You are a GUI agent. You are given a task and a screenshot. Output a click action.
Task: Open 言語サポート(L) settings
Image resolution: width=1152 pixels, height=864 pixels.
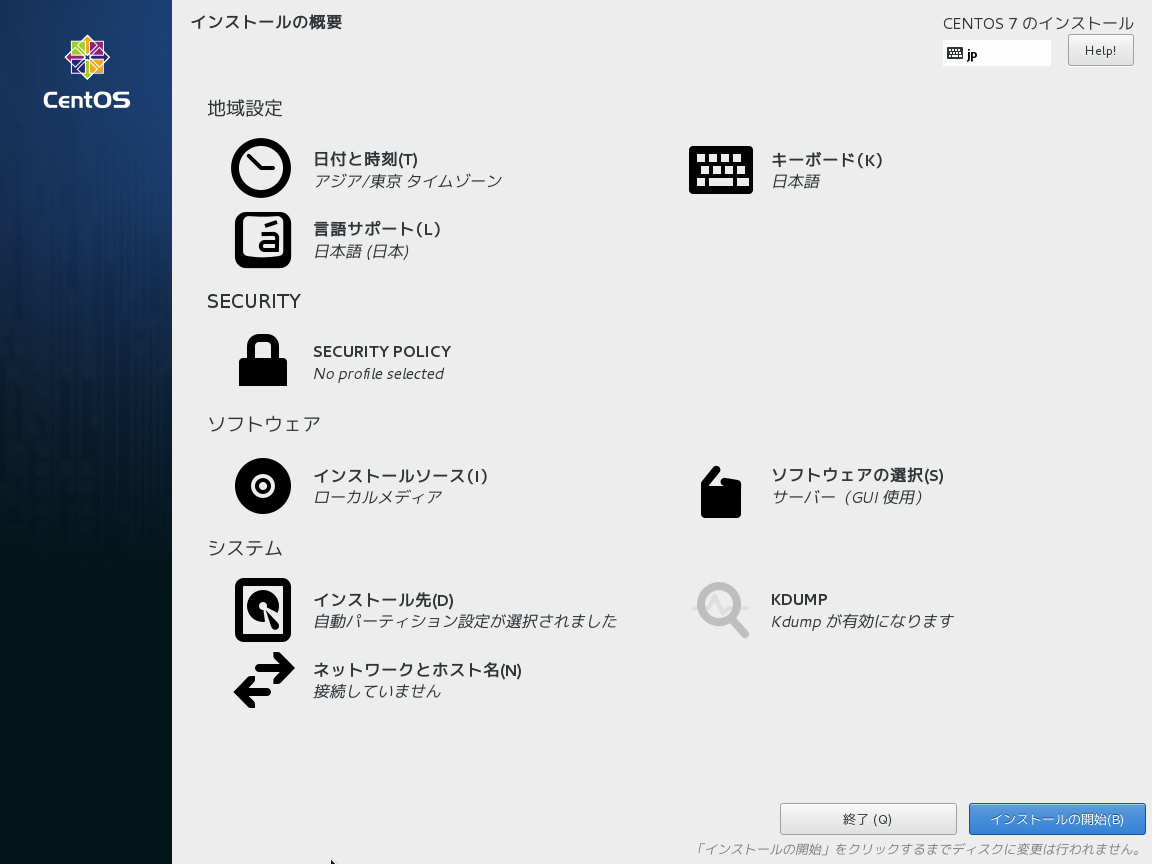click(x=377, y=229)
